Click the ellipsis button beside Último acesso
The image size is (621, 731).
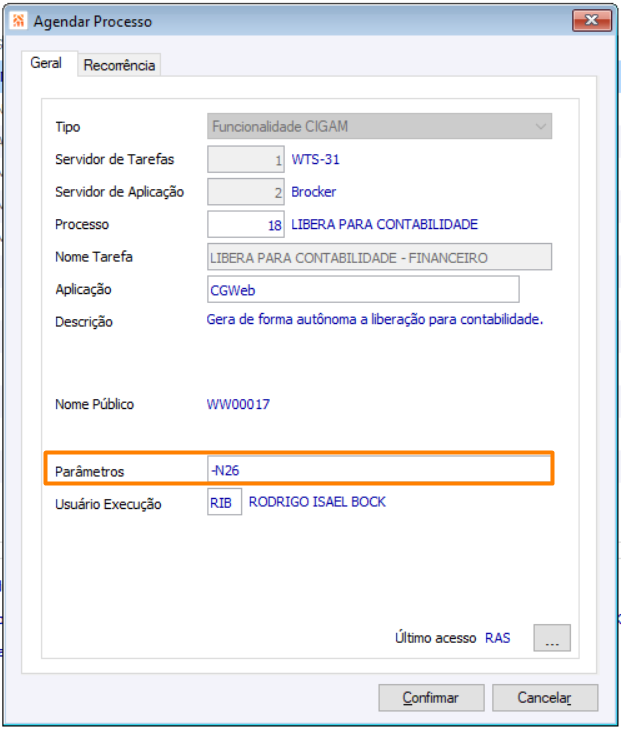pyautogui.click(x=552, y=638)
